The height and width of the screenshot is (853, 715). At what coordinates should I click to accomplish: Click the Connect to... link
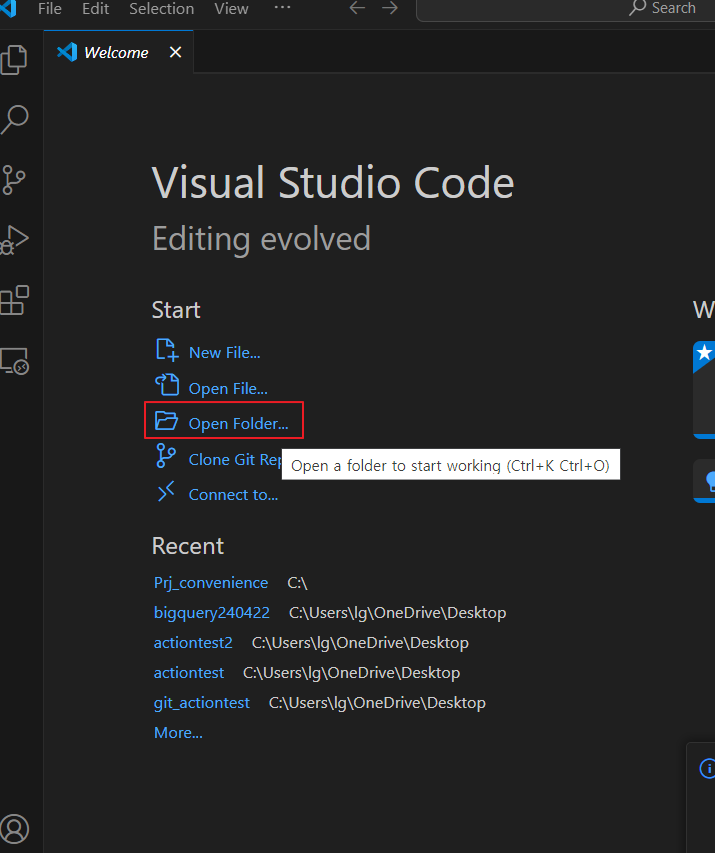233,495
